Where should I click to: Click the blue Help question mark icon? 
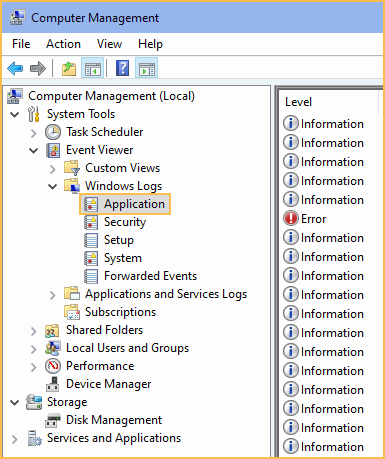pos(122,68)
